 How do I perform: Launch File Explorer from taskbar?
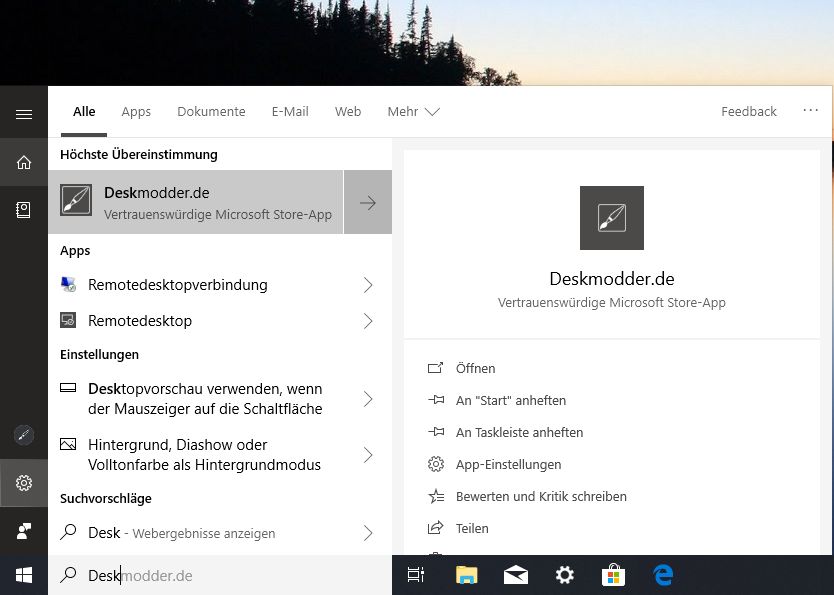(466, 575)
